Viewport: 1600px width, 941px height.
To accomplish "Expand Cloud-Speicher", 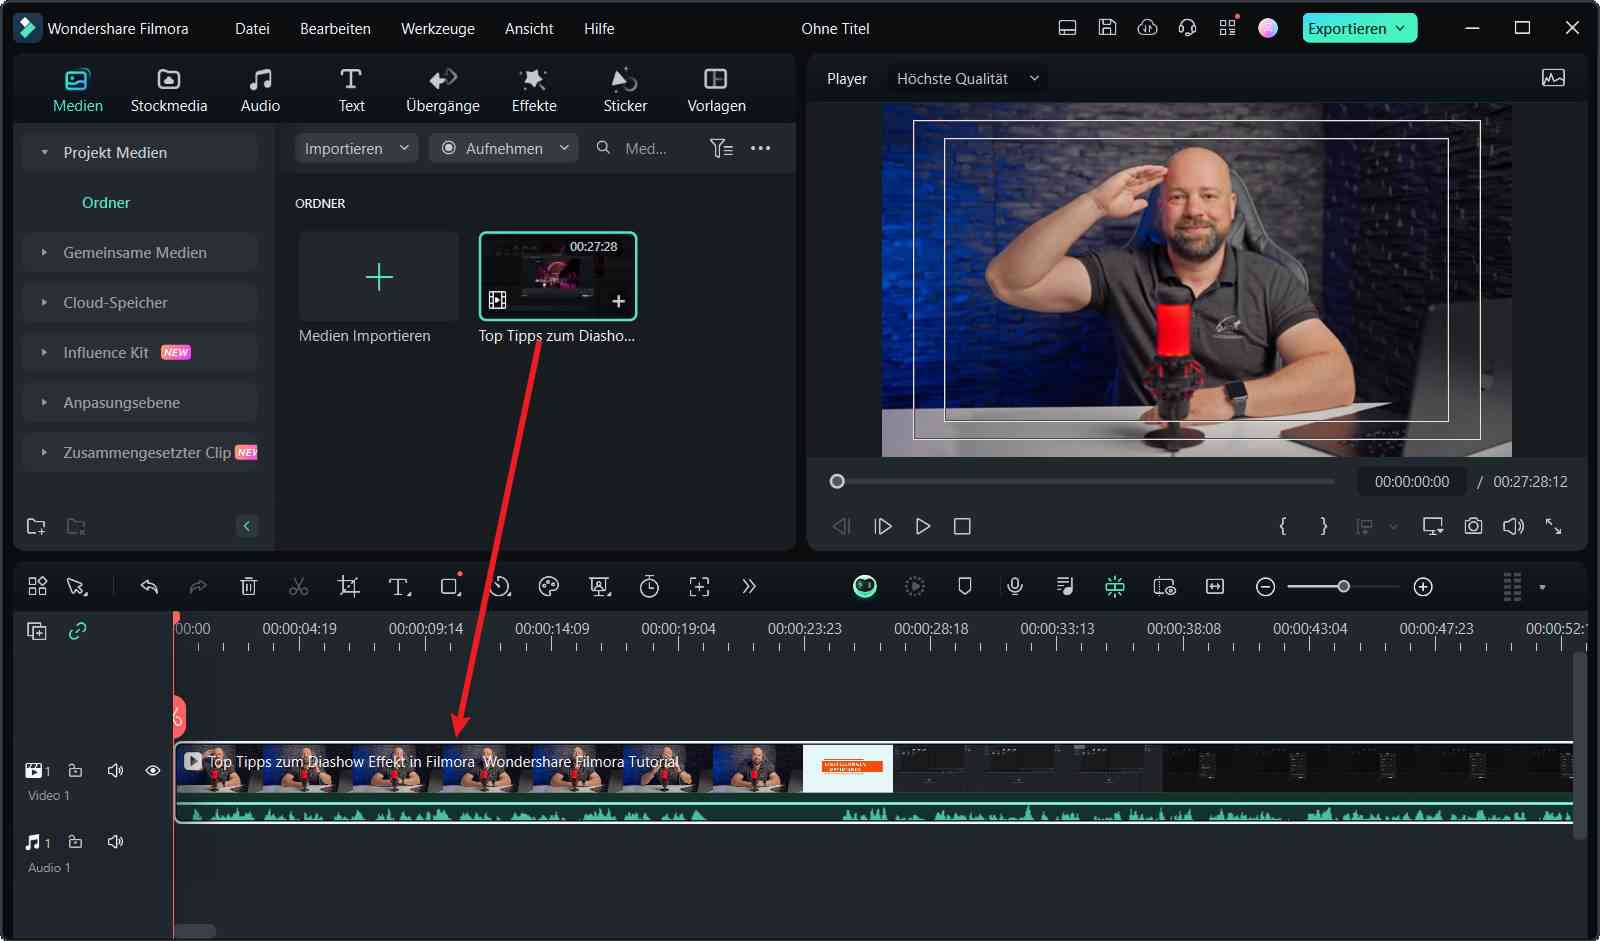I will (44, 302).
